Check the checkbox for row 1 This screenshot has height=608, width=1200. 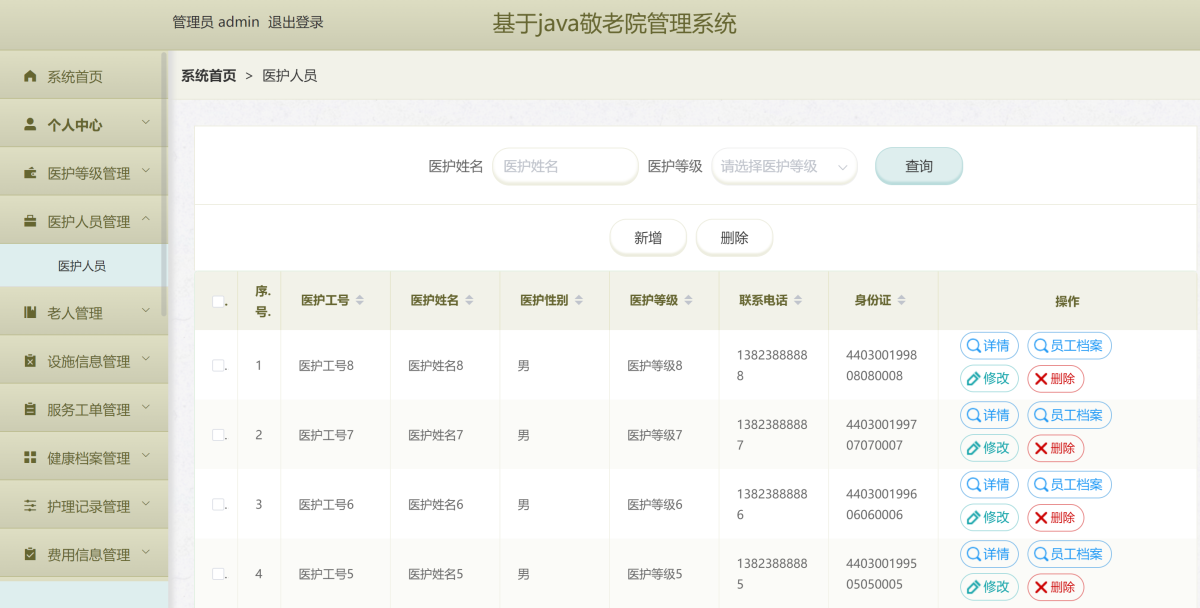coord(218,366)
